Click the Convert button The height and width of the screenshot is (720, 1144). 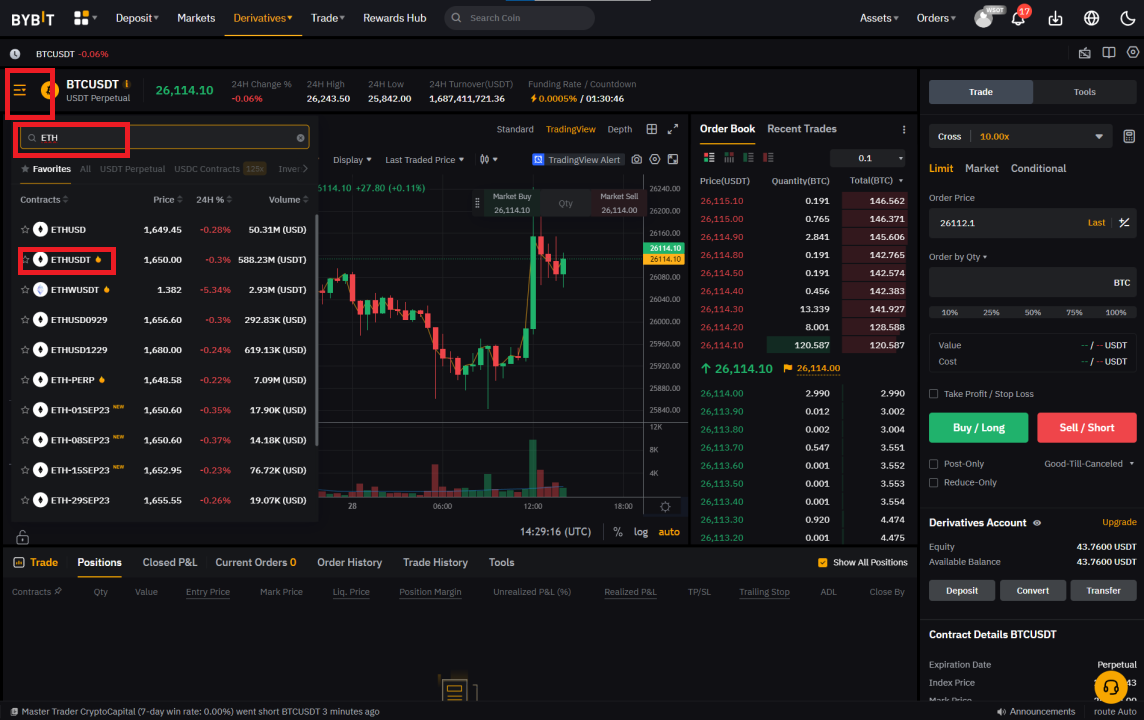pyautogui.click(x=1032, y=590)
